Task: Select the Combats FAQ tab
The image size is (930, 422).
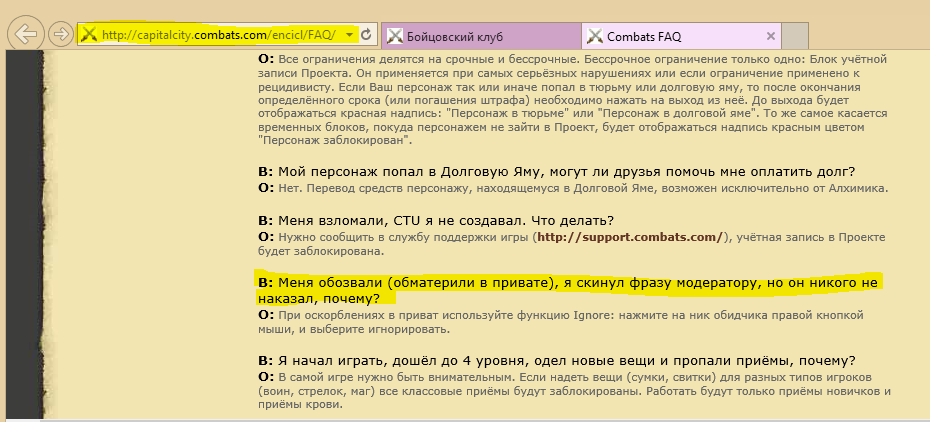Action: [681, 37]
